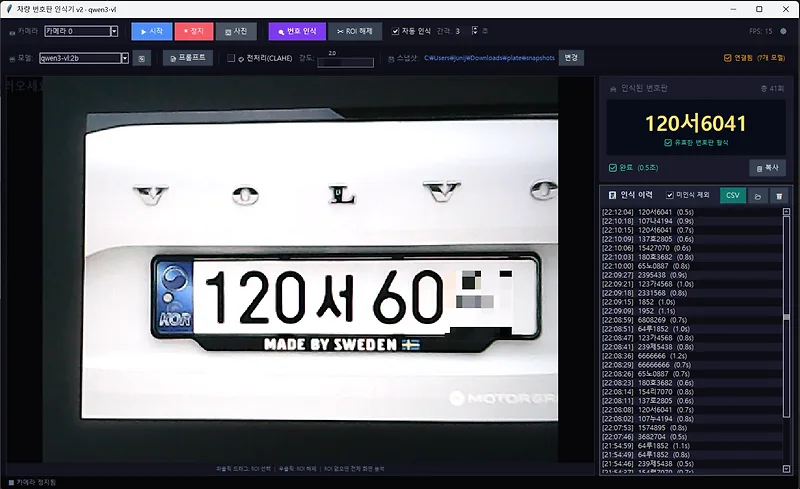Select history row [22:10:00] 65노0887
The height and width of the screenshot is (489, 800).
(691, 266)
